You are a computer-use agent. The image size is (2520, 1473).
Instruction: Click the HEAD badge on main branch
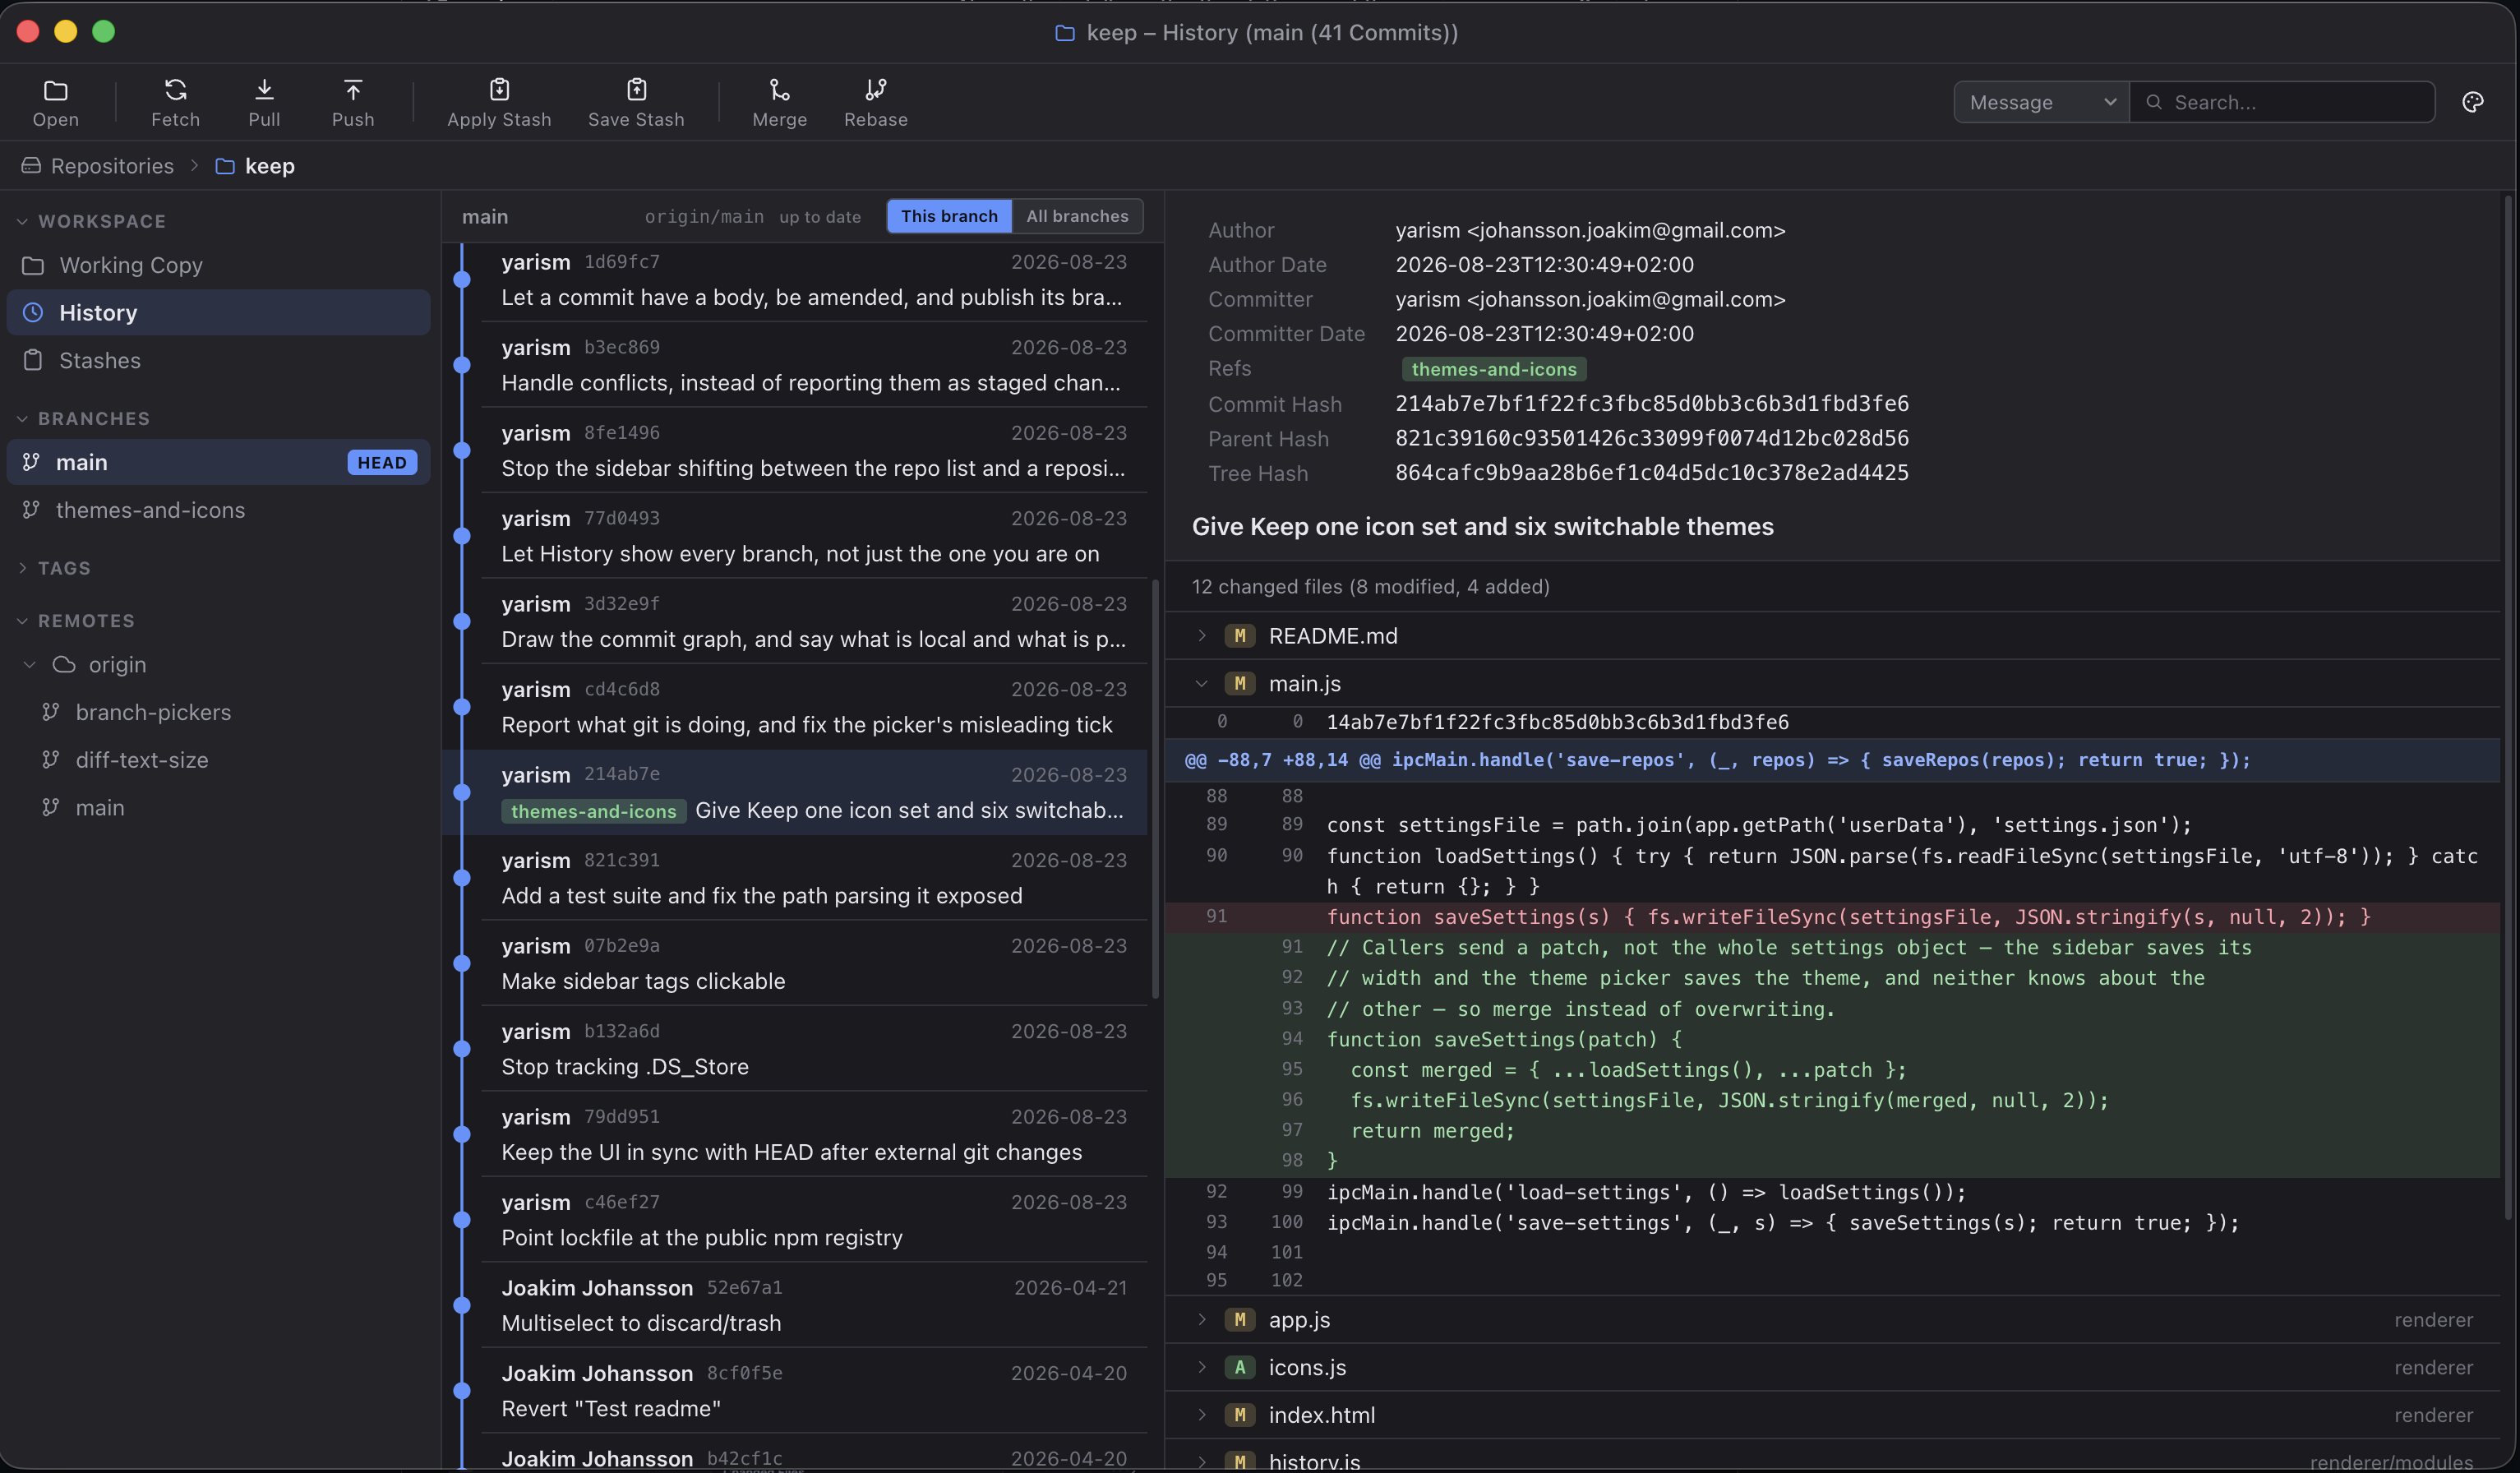pos(382,462)
